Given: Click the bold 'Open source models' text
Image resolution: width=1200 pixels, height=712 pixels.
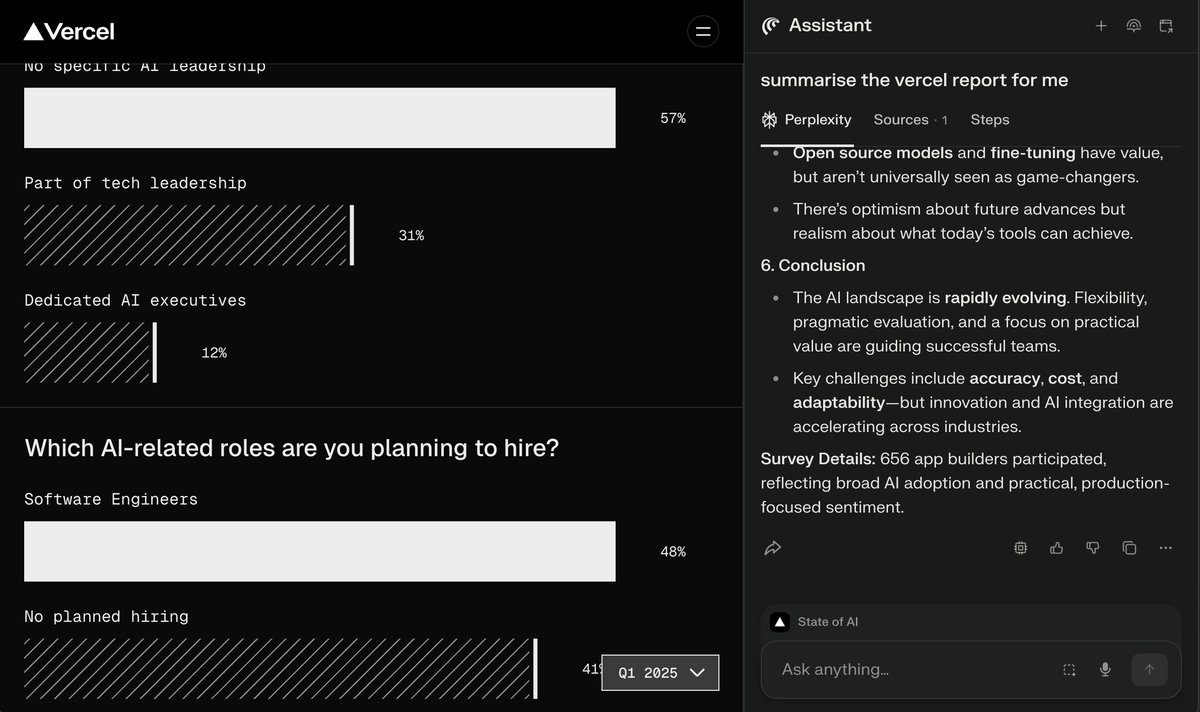Looking at the screenshot, I should [873, 153].
